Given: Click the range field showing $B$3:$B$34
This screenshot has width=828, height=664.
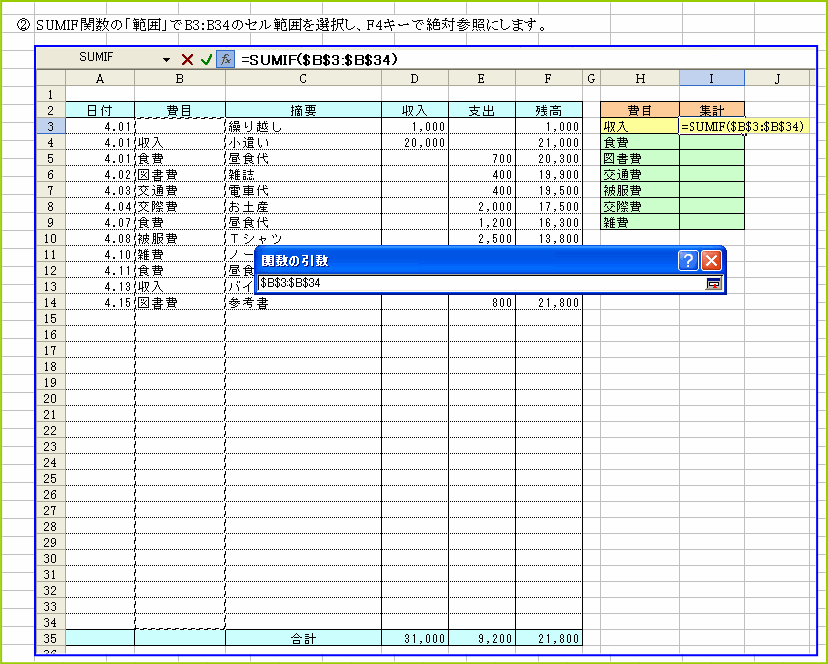Looking at the screenshot, I should (480, 284).
